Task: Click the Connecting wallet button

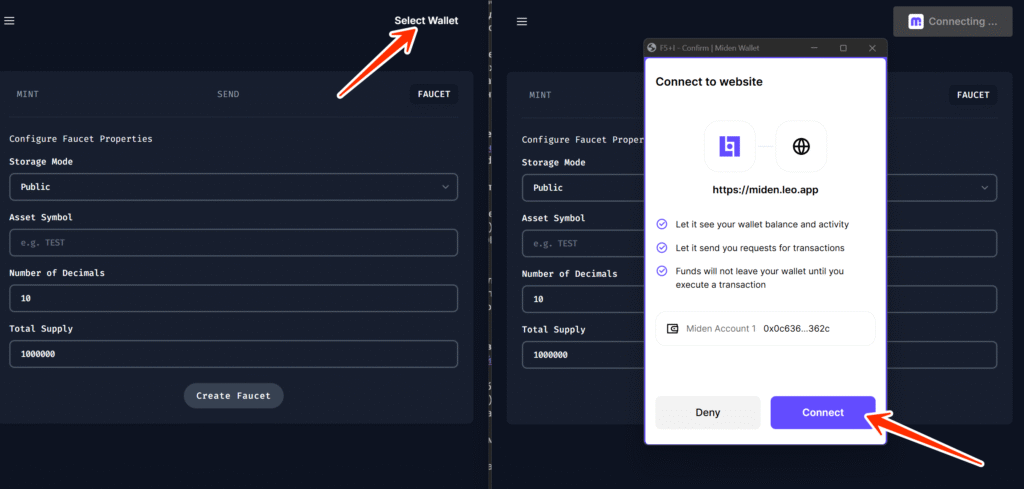Action: (952, 22)
